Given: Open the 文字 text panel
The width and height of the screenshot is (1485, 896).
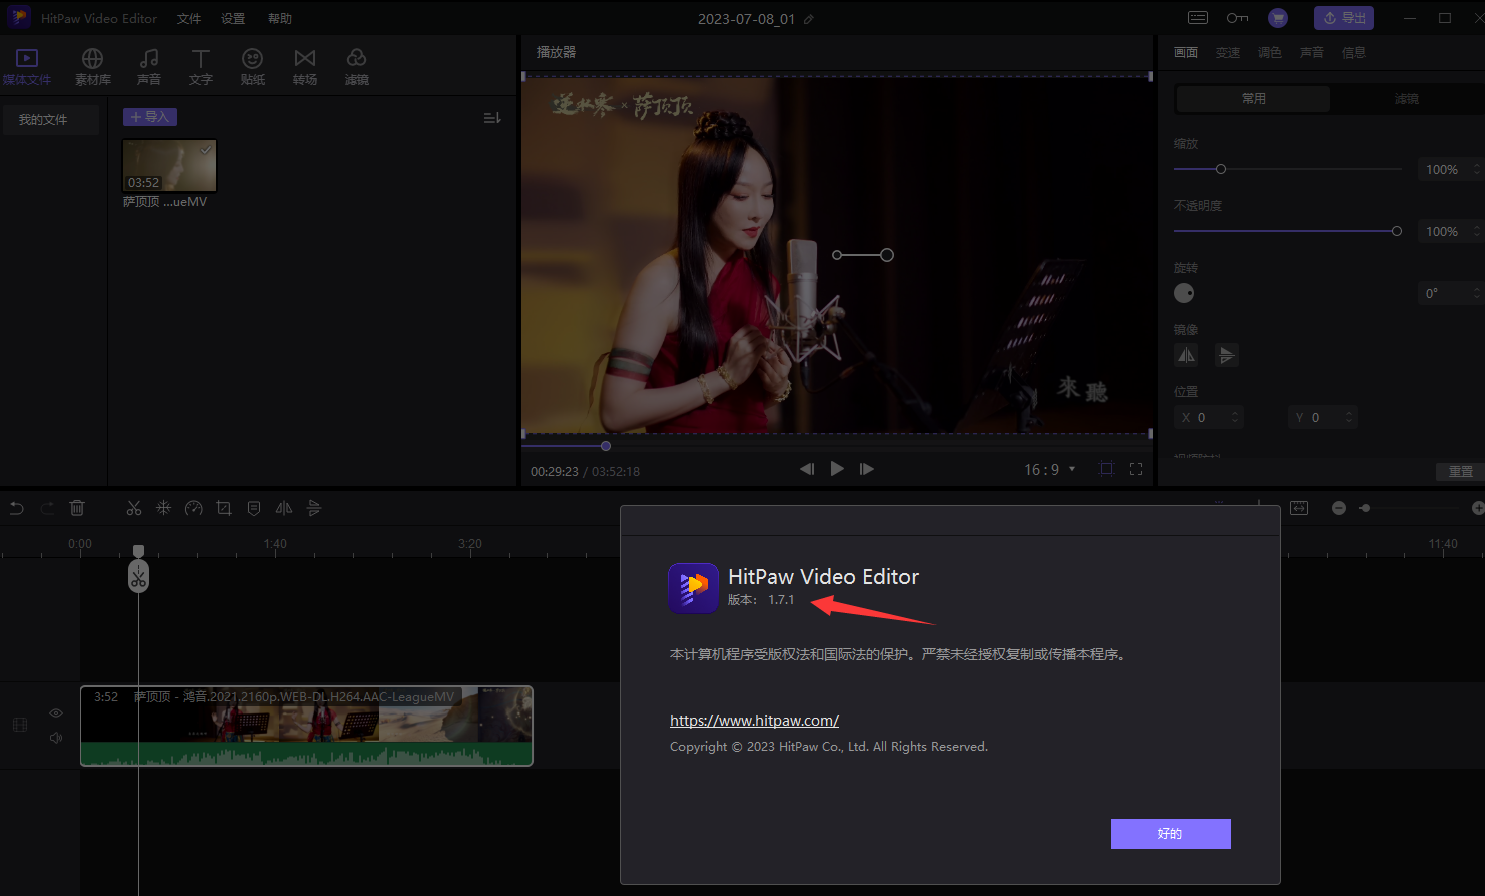Looking at the screenshot, I should 201,67.
